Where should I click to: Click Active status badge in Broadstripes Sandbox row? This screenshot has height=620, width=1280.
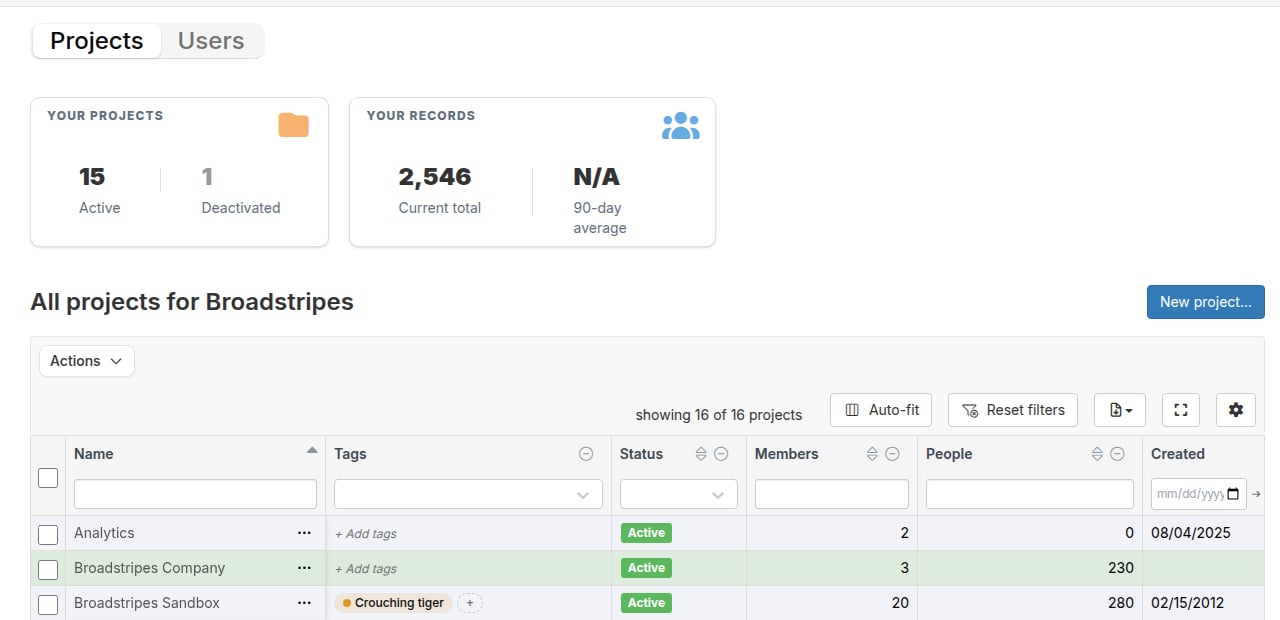[x=646, y=603]
